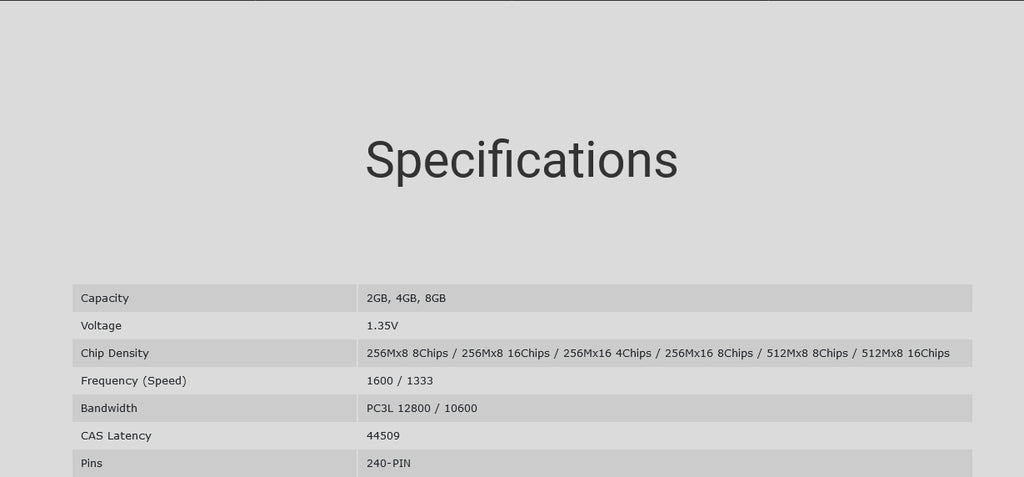Click the 256Mx16 4Chips text
The width and height of the screenshot is (1024, 477).
607,353
